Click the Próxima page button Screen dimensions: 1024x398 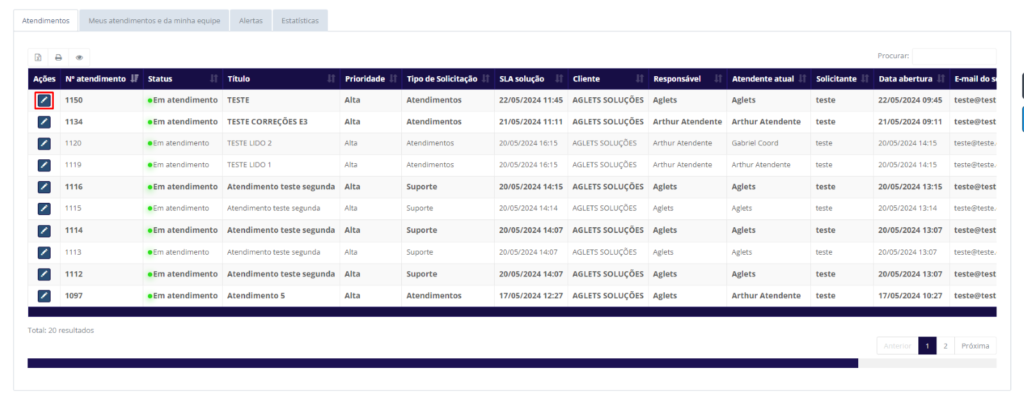tap(976, 346)
